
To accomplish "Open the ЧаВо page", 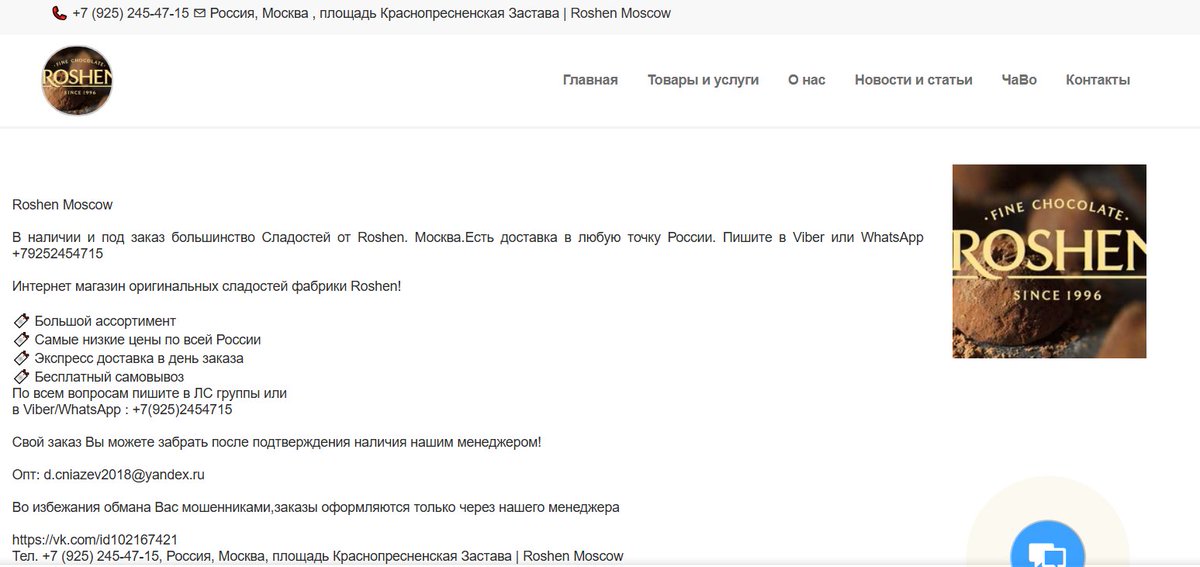I will [x=1019, y=80].
